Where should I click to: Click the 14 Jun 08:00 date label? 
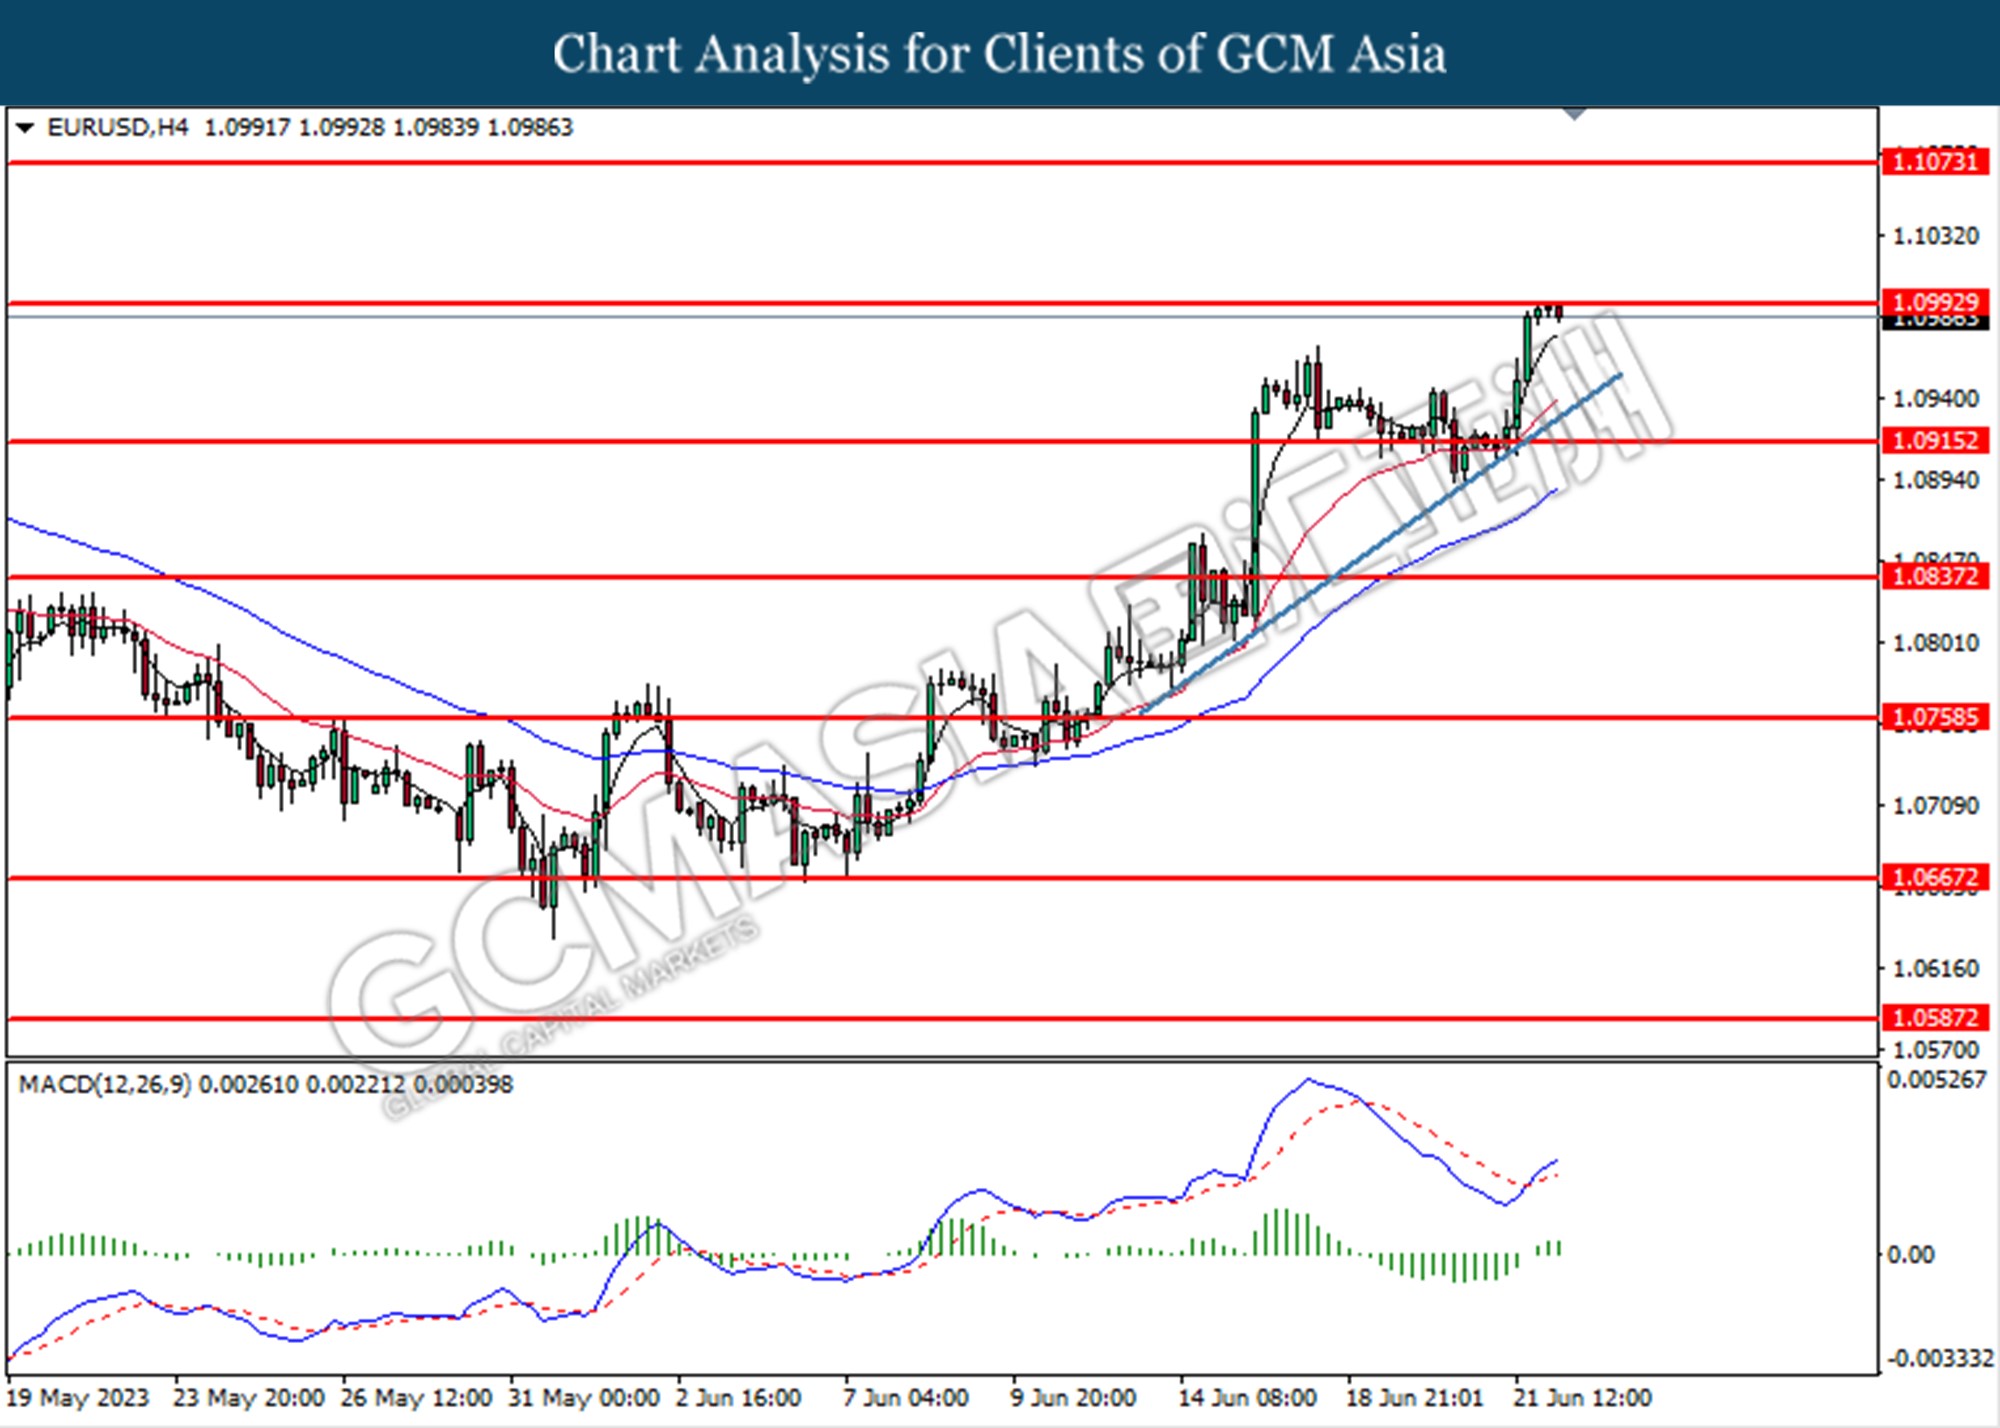click(1247, 1397)
